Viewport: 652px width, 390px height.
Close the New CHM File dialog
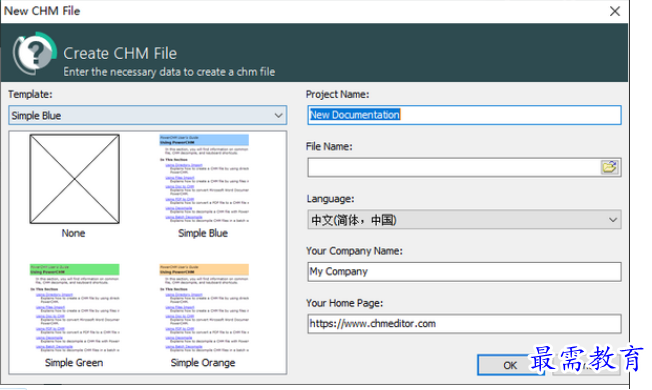(615, 11)
